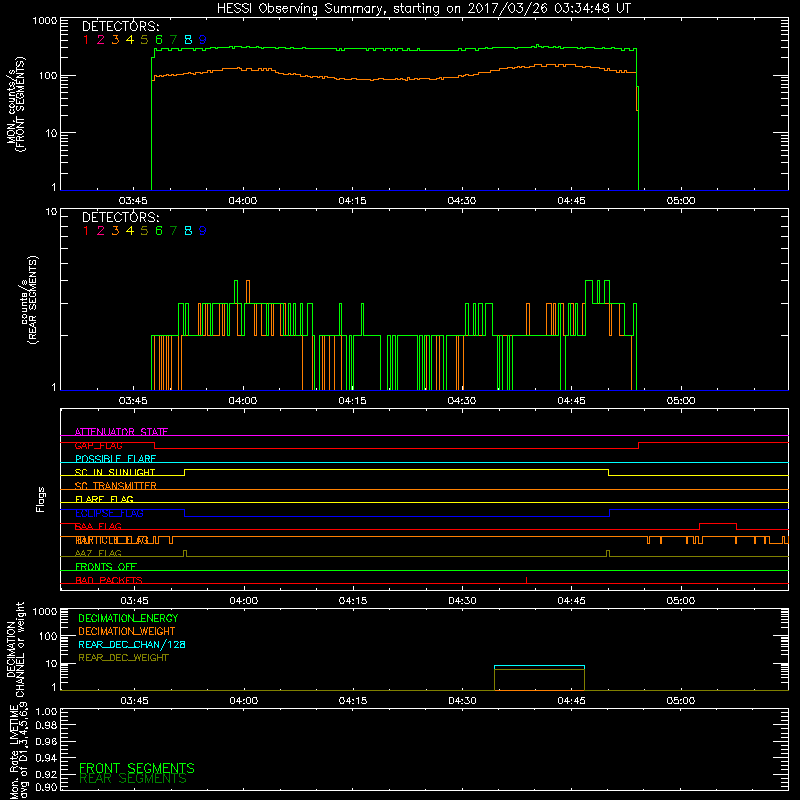Image resolution: width=800 pixels, height=800 pixels.
Task: Click the SC_TRANSMITTER flag label
Action: 115,486
